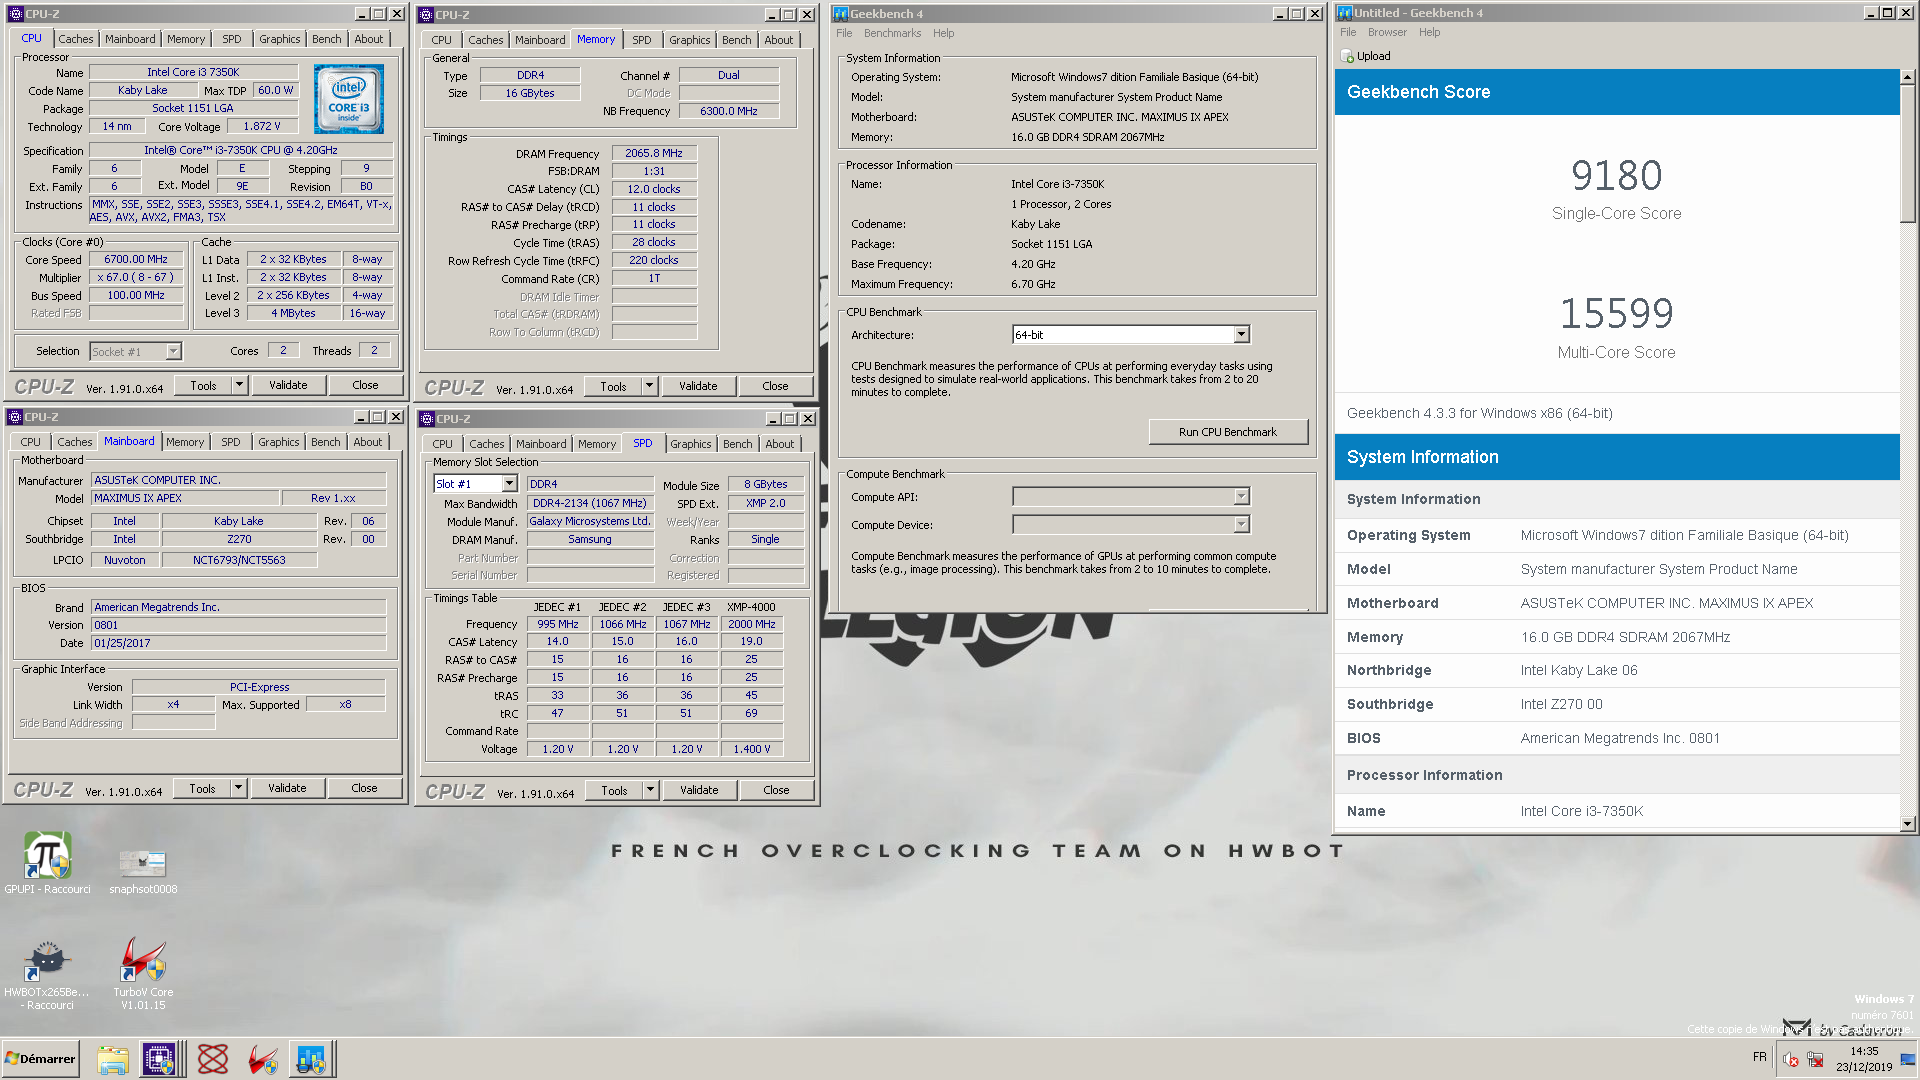The width and height of the screenshot is (1920, 1080).
Task: Switch to Mainboard tab in CPU-Z Memory window
Action: click(x=540, y=40)
